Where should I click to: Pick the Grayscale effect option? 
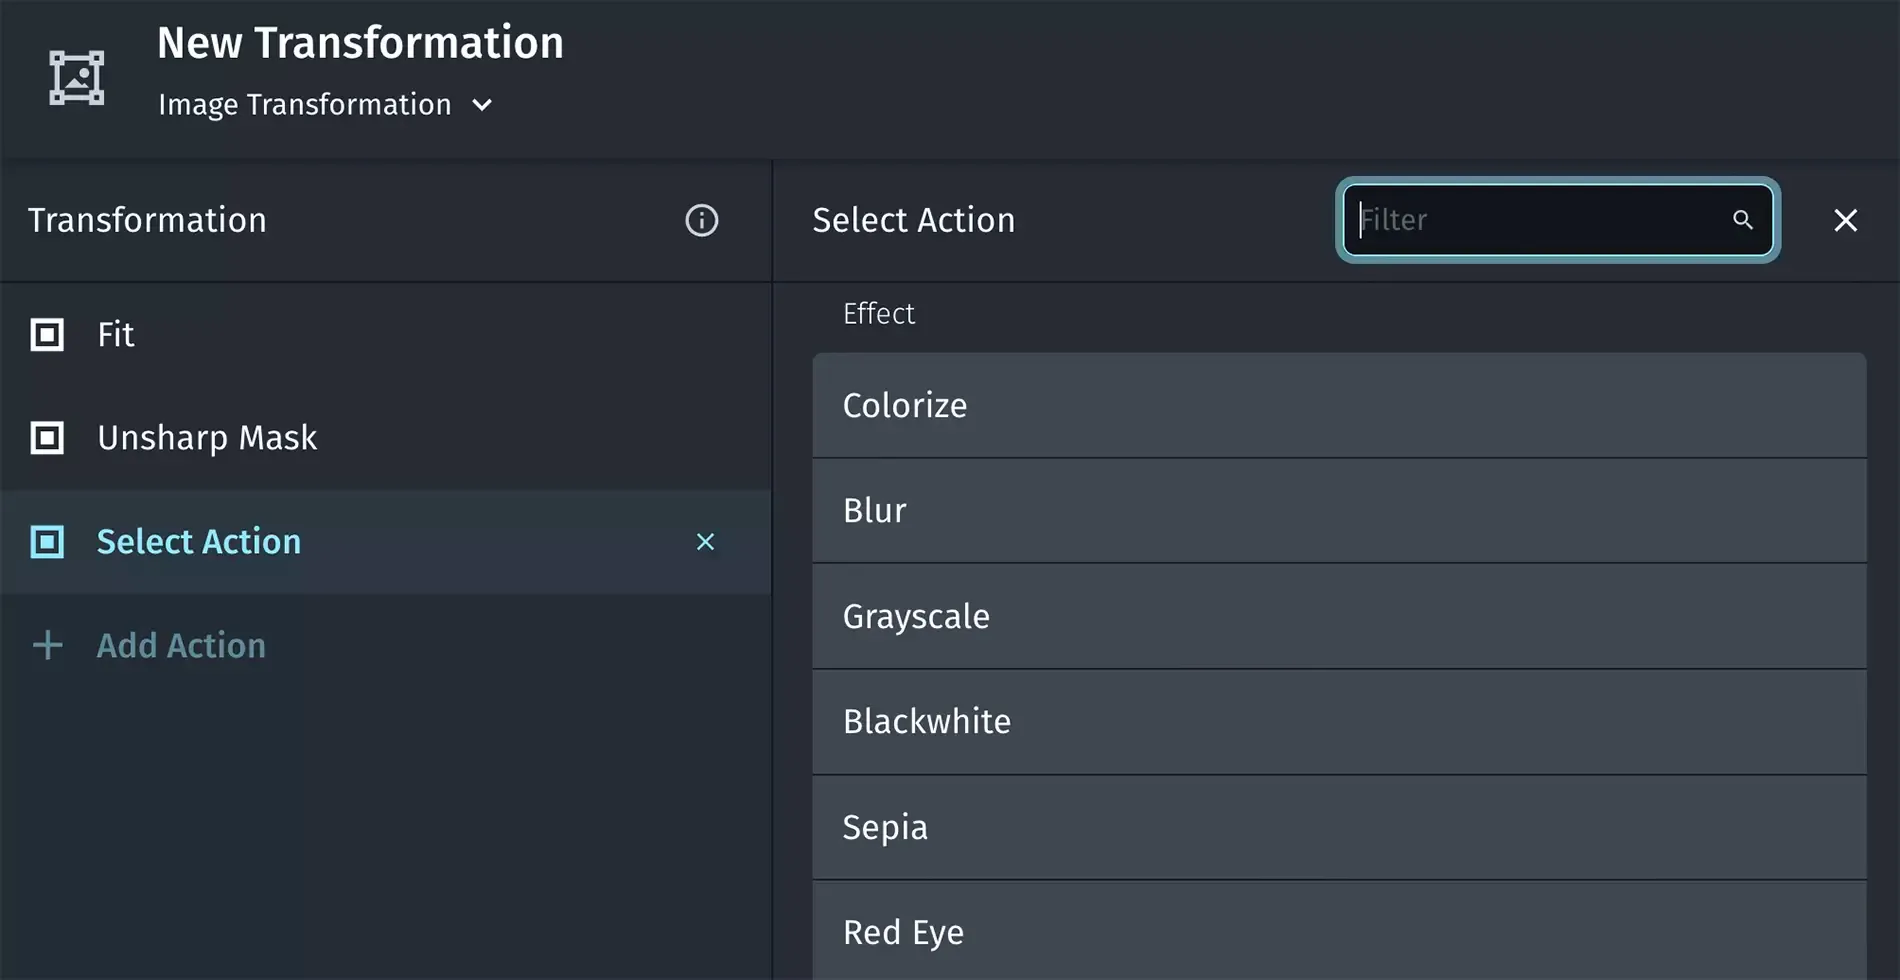point(1338,616)
